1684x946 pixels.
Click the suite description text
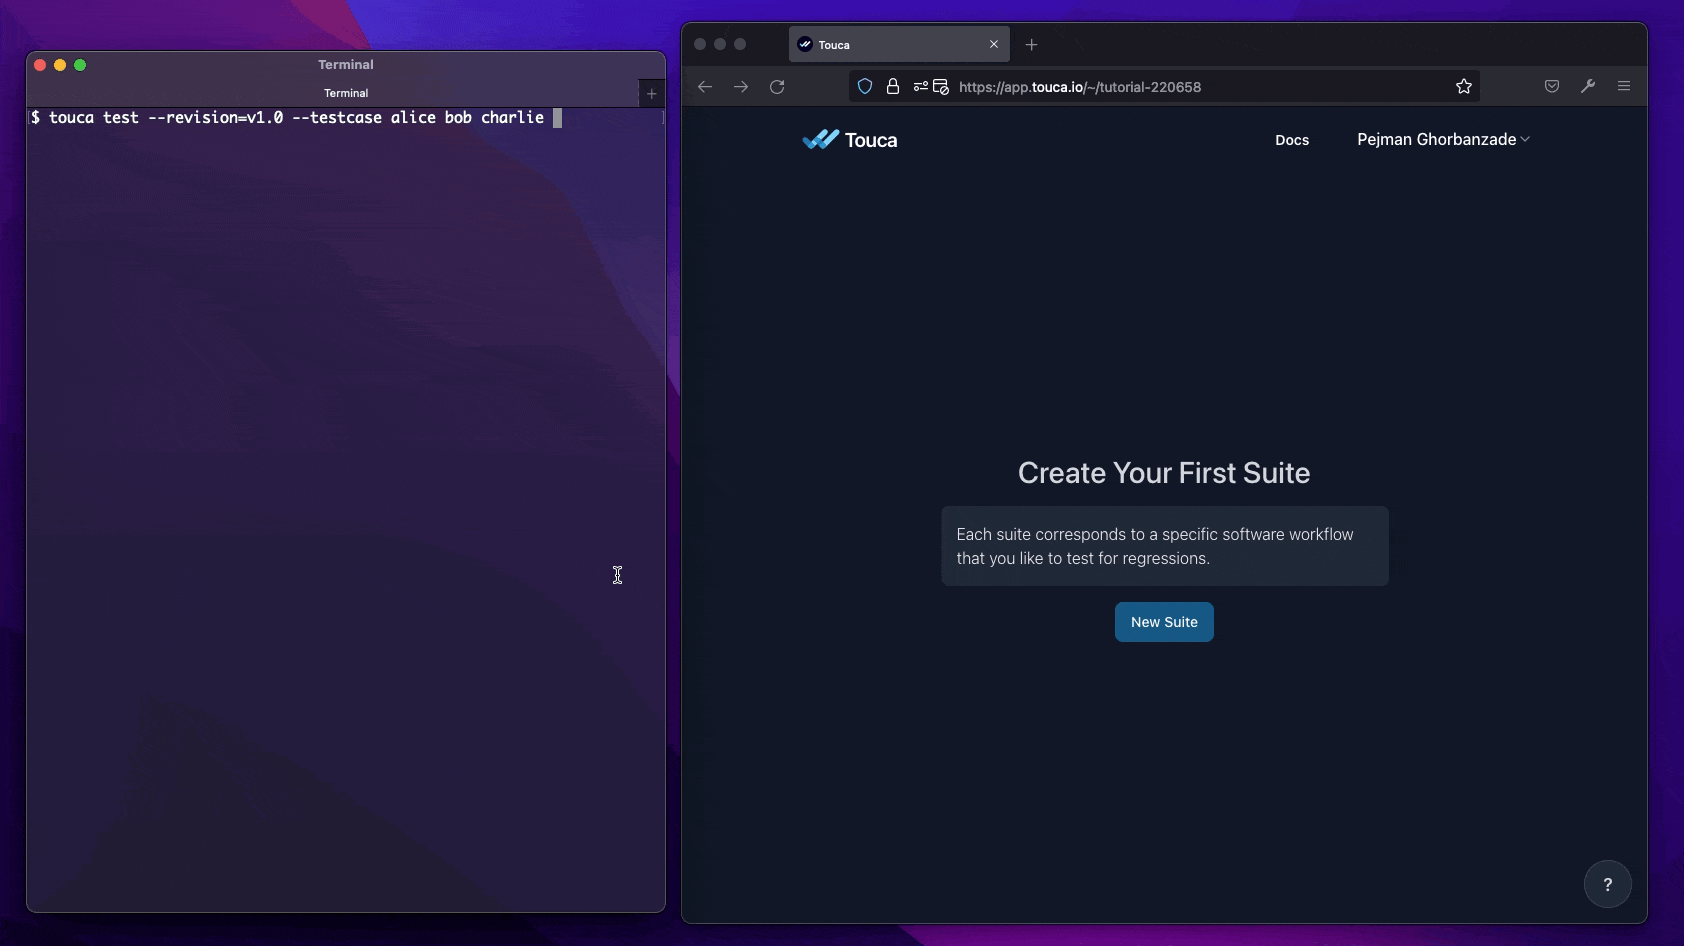[1155, 546]
